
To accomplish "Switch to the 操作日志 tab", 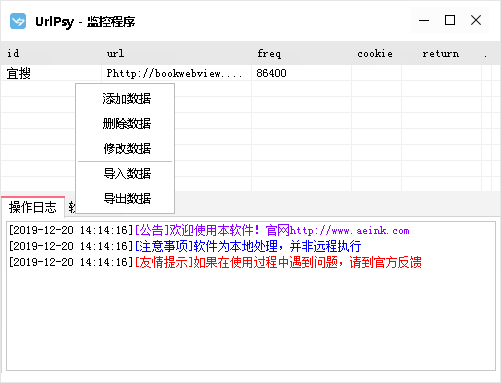I will [33, 207].
